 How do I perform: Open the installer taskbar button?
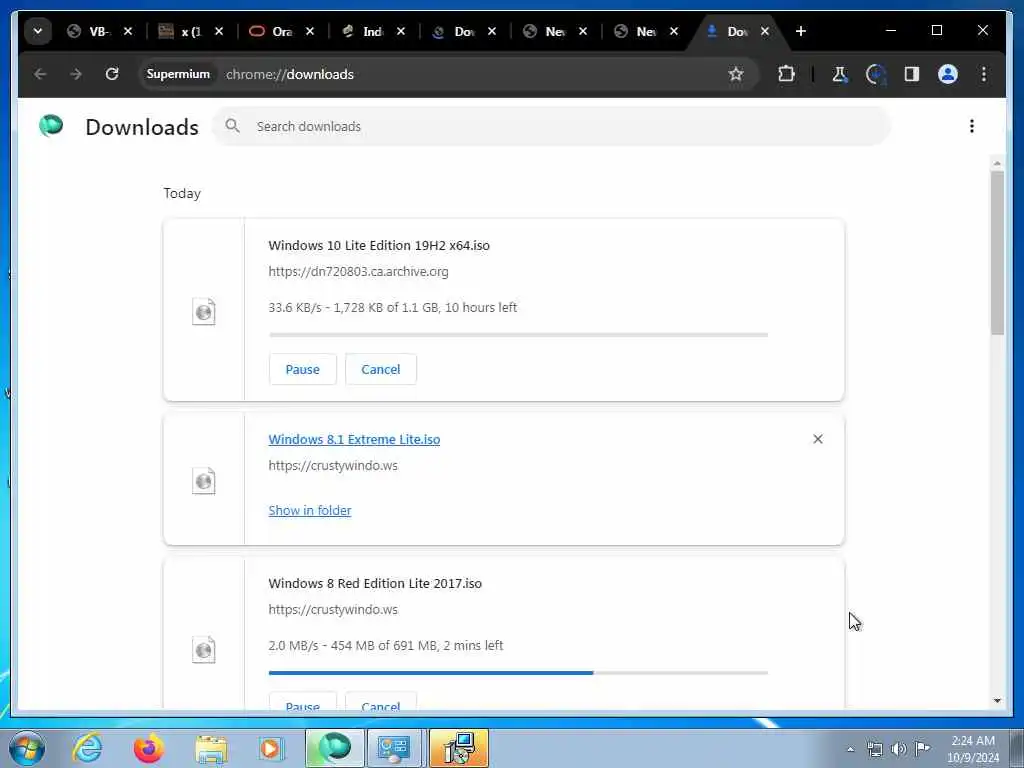tap(458, 748)
